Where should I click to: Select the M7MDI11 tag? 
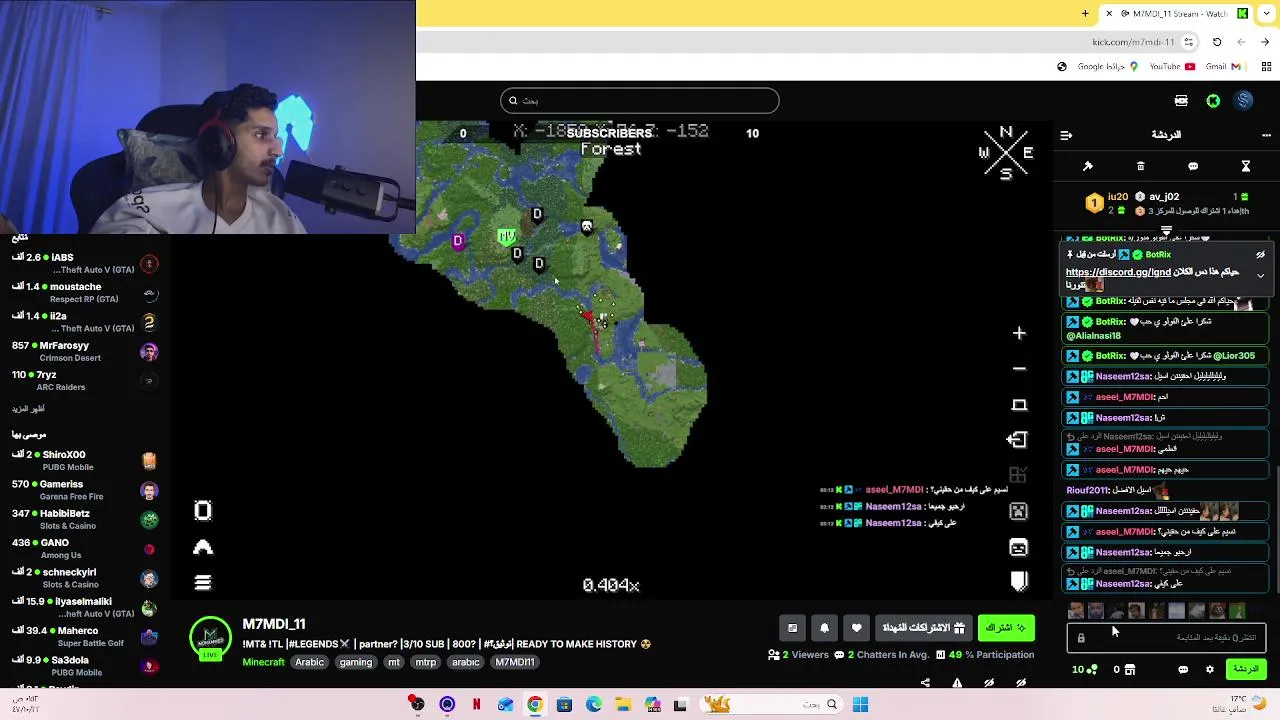click(515, 662)
